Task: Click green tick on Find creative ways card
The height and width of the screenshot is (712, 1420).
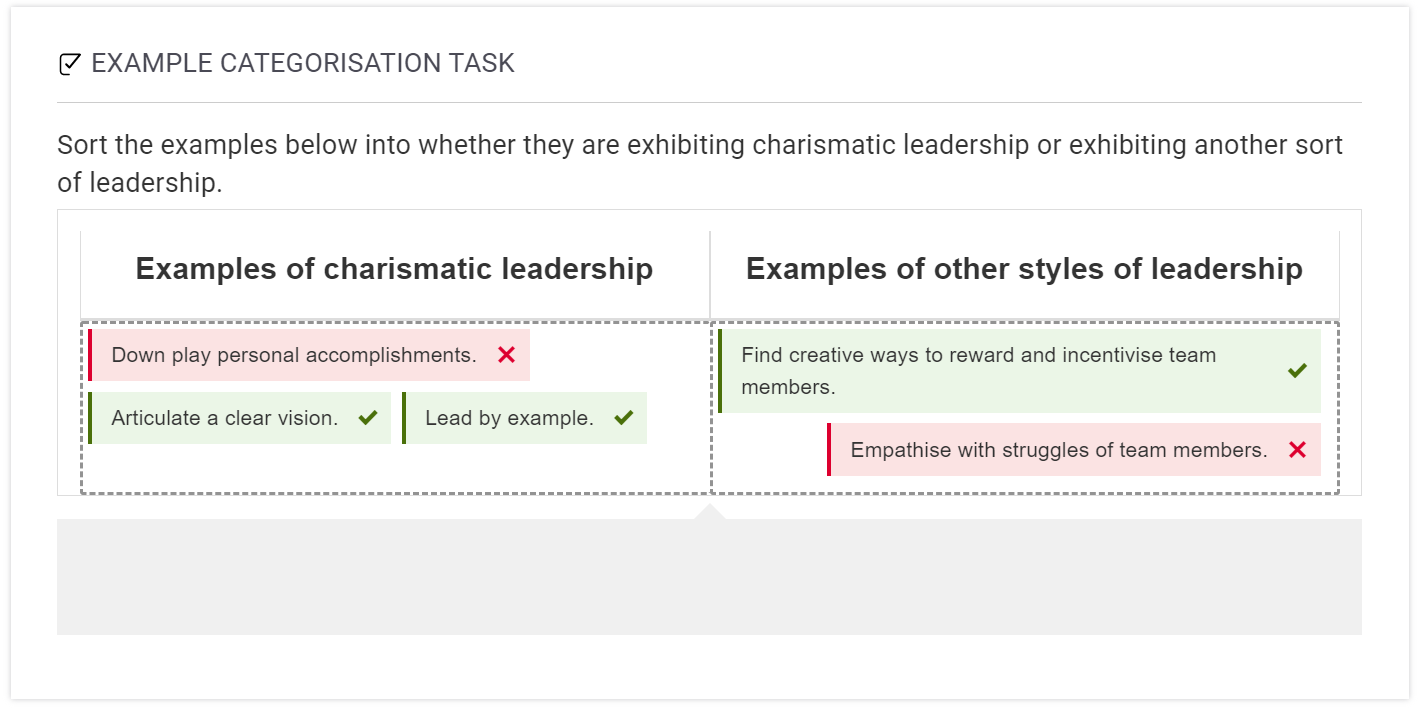Action: 1297,371
